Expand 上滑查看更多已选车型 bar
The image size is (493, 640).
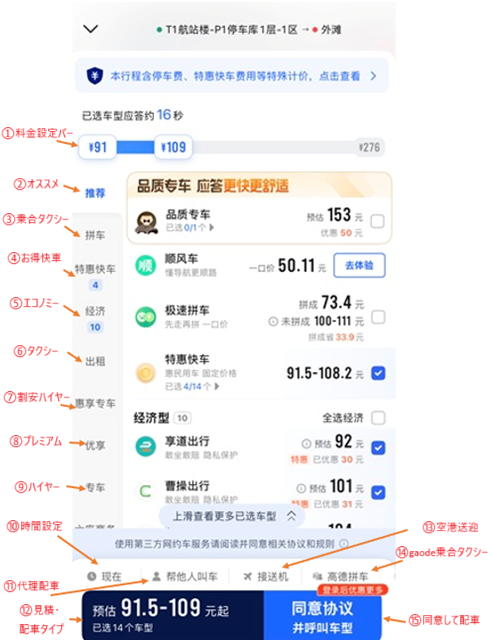pos(232,516)
